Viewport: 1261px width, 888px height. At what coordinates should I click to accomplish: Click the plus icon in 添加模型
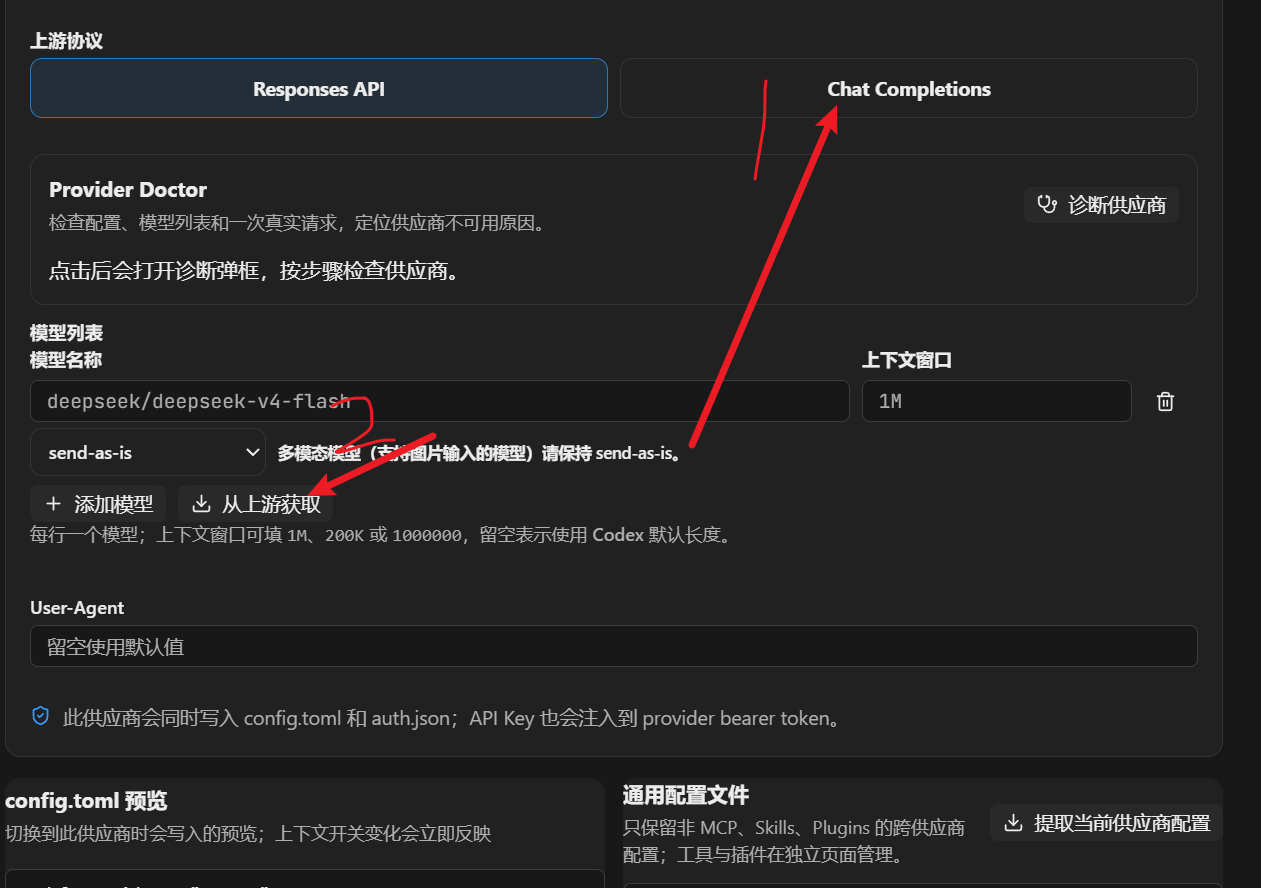53,504
